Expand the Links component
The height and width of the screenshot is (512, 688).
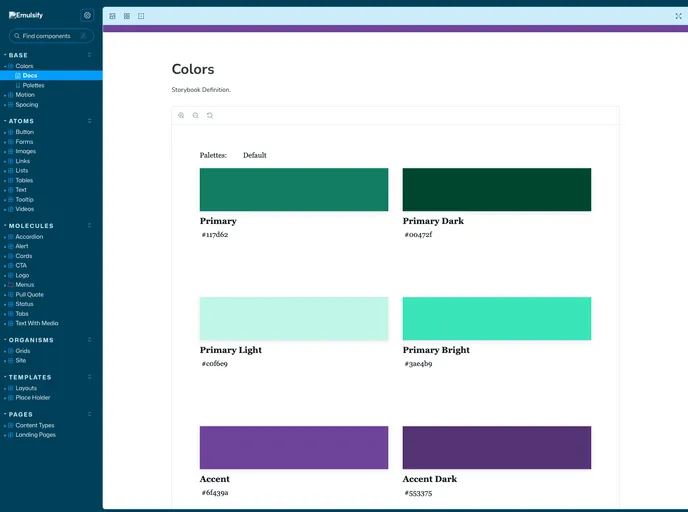pos(22,161)
